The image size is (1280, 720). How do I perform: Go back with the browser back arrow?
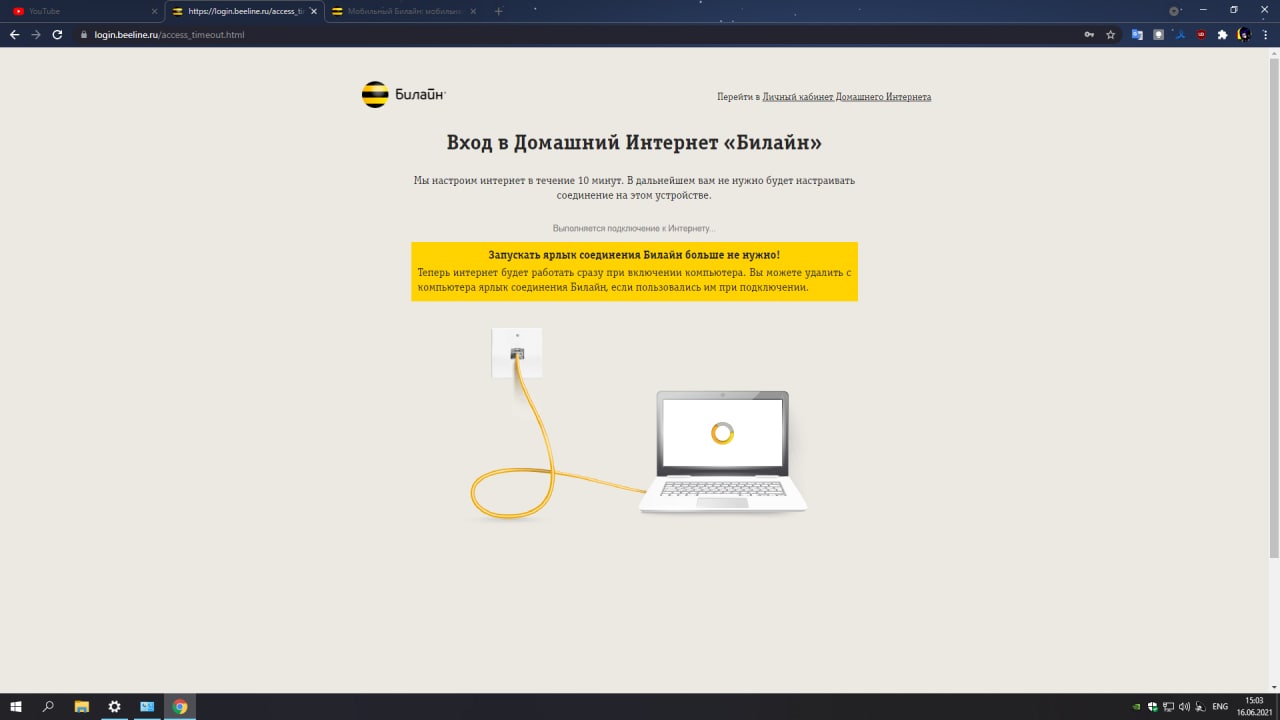click(14, 34)
